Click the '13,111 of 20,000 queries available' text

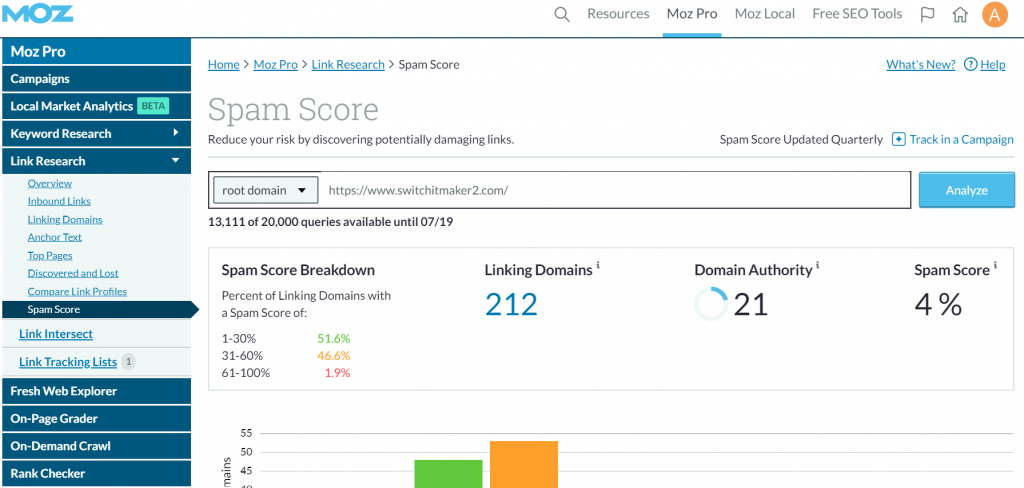coord(330,222)
